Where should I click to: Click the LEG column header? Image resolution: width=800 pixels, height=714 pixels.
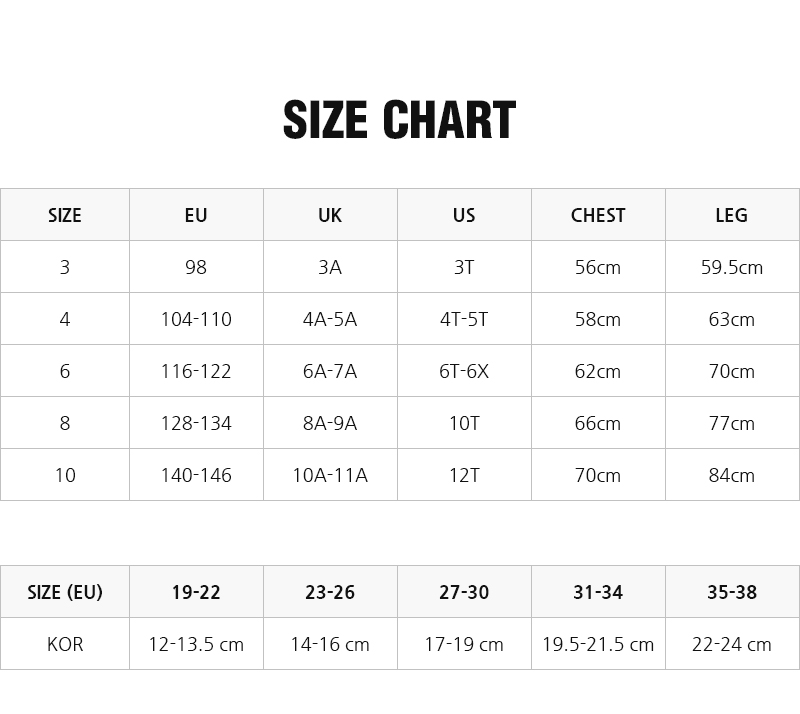732,215
